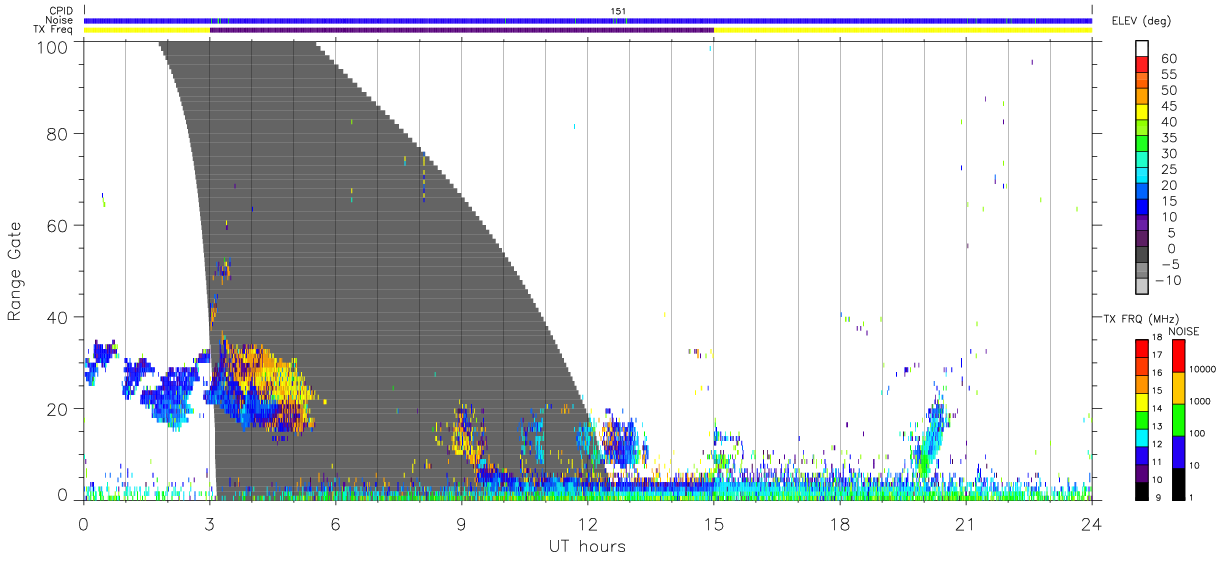Screen dimensions: 1228x567
Task: Click the '14' label on the TX FRQ legend
Action: (1157, 408)
